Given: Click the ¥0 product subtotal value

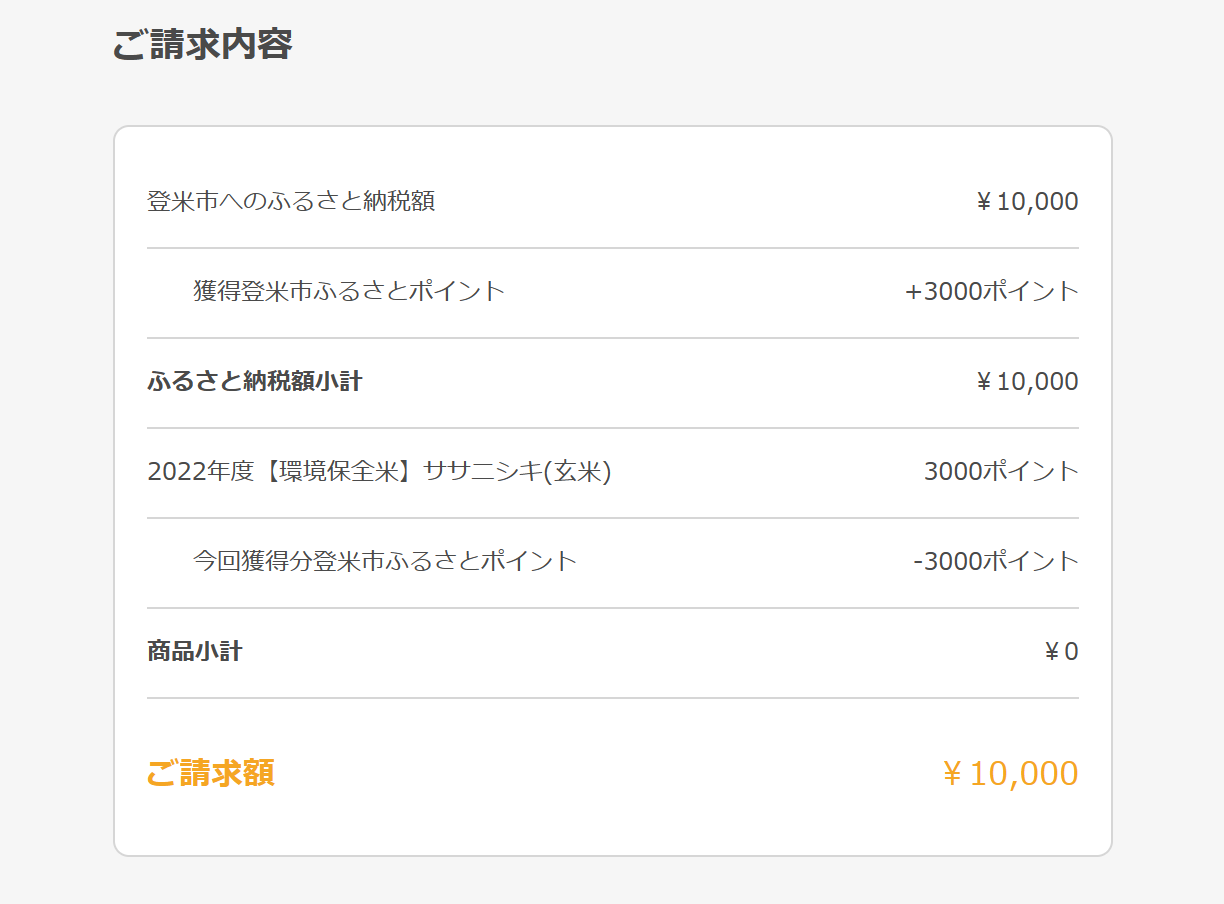Looking at the screenshot, I should point(1061,652).
